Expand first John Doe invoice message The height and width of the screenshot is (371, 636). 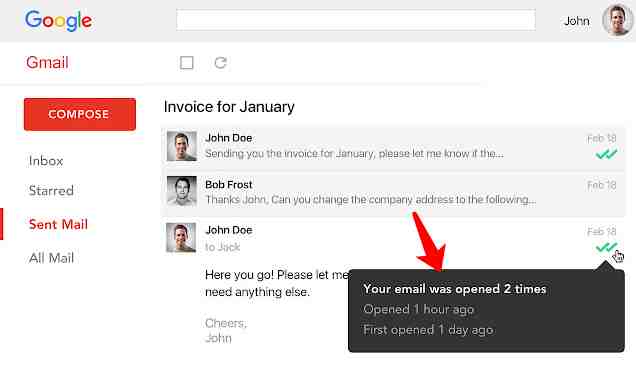[x=393, y=146]
